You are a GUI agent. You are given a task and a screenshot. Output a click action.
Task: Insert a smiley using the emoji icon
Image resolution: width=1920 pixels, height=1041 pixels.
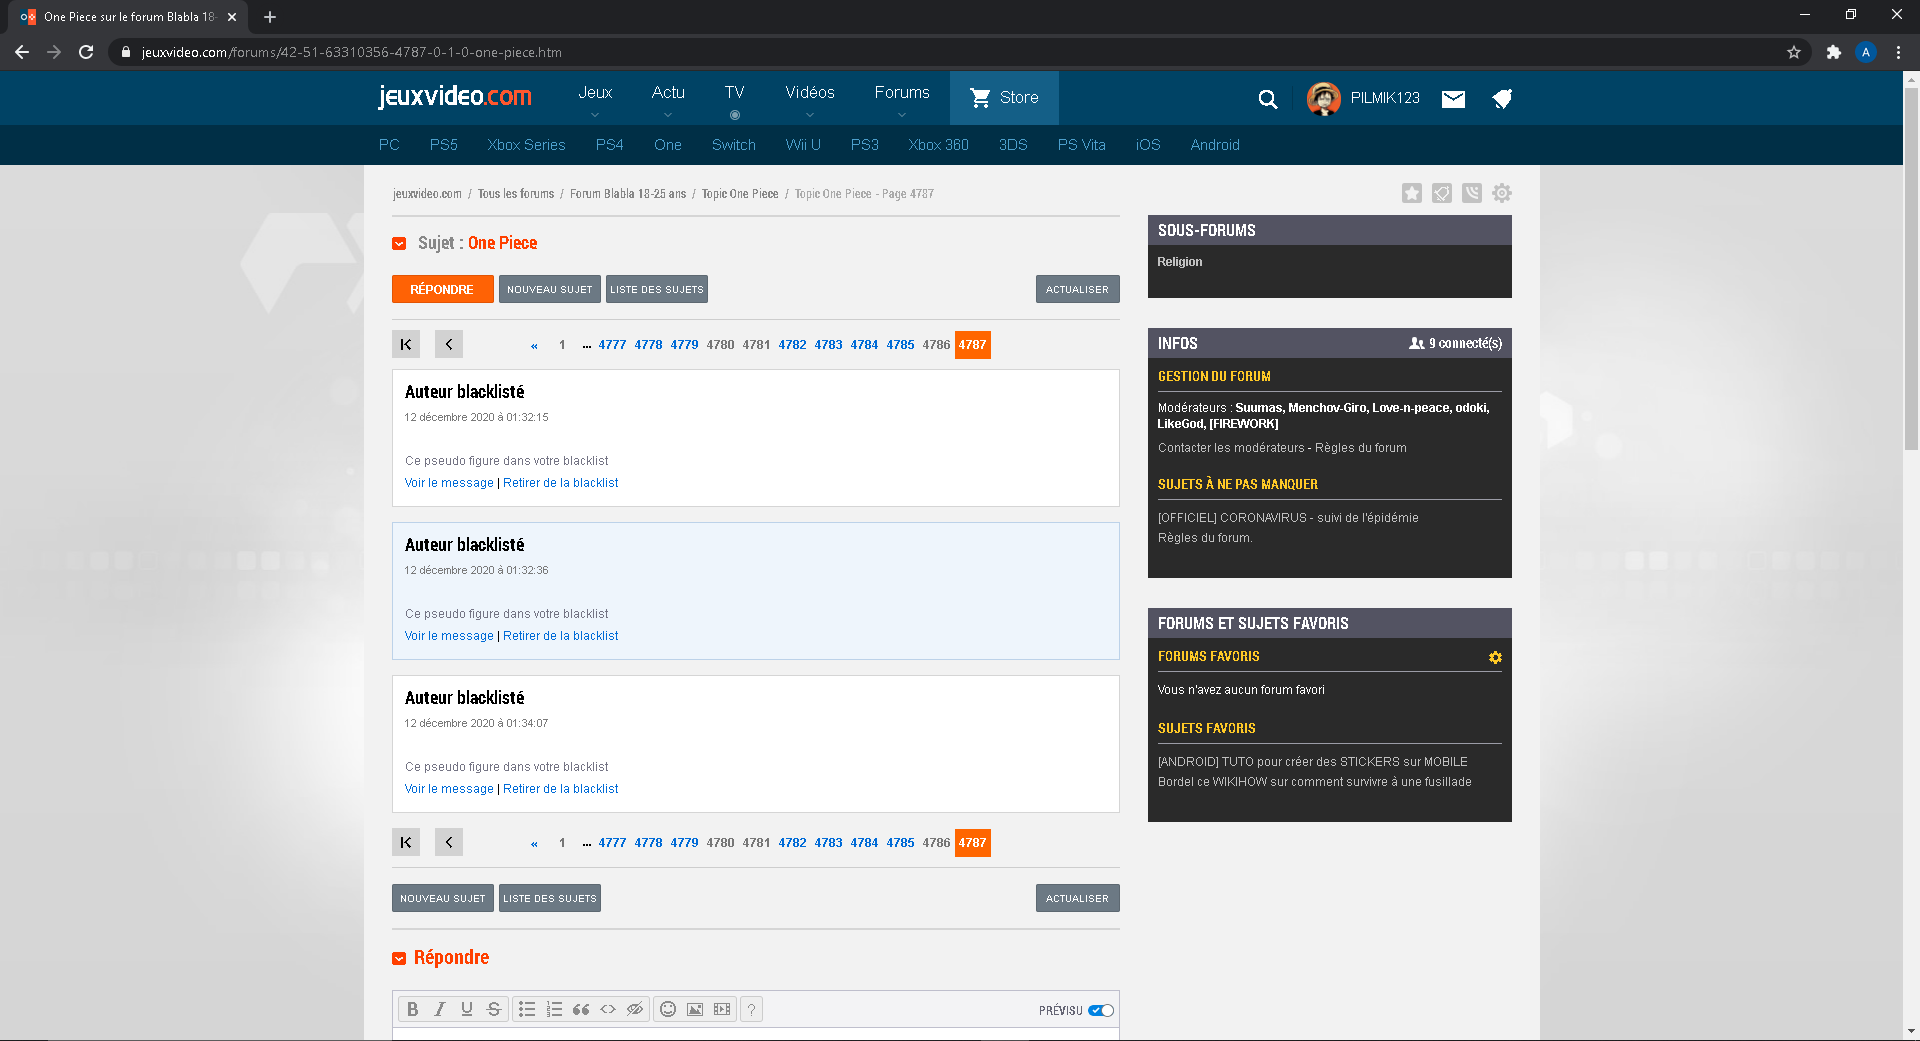668,1009
